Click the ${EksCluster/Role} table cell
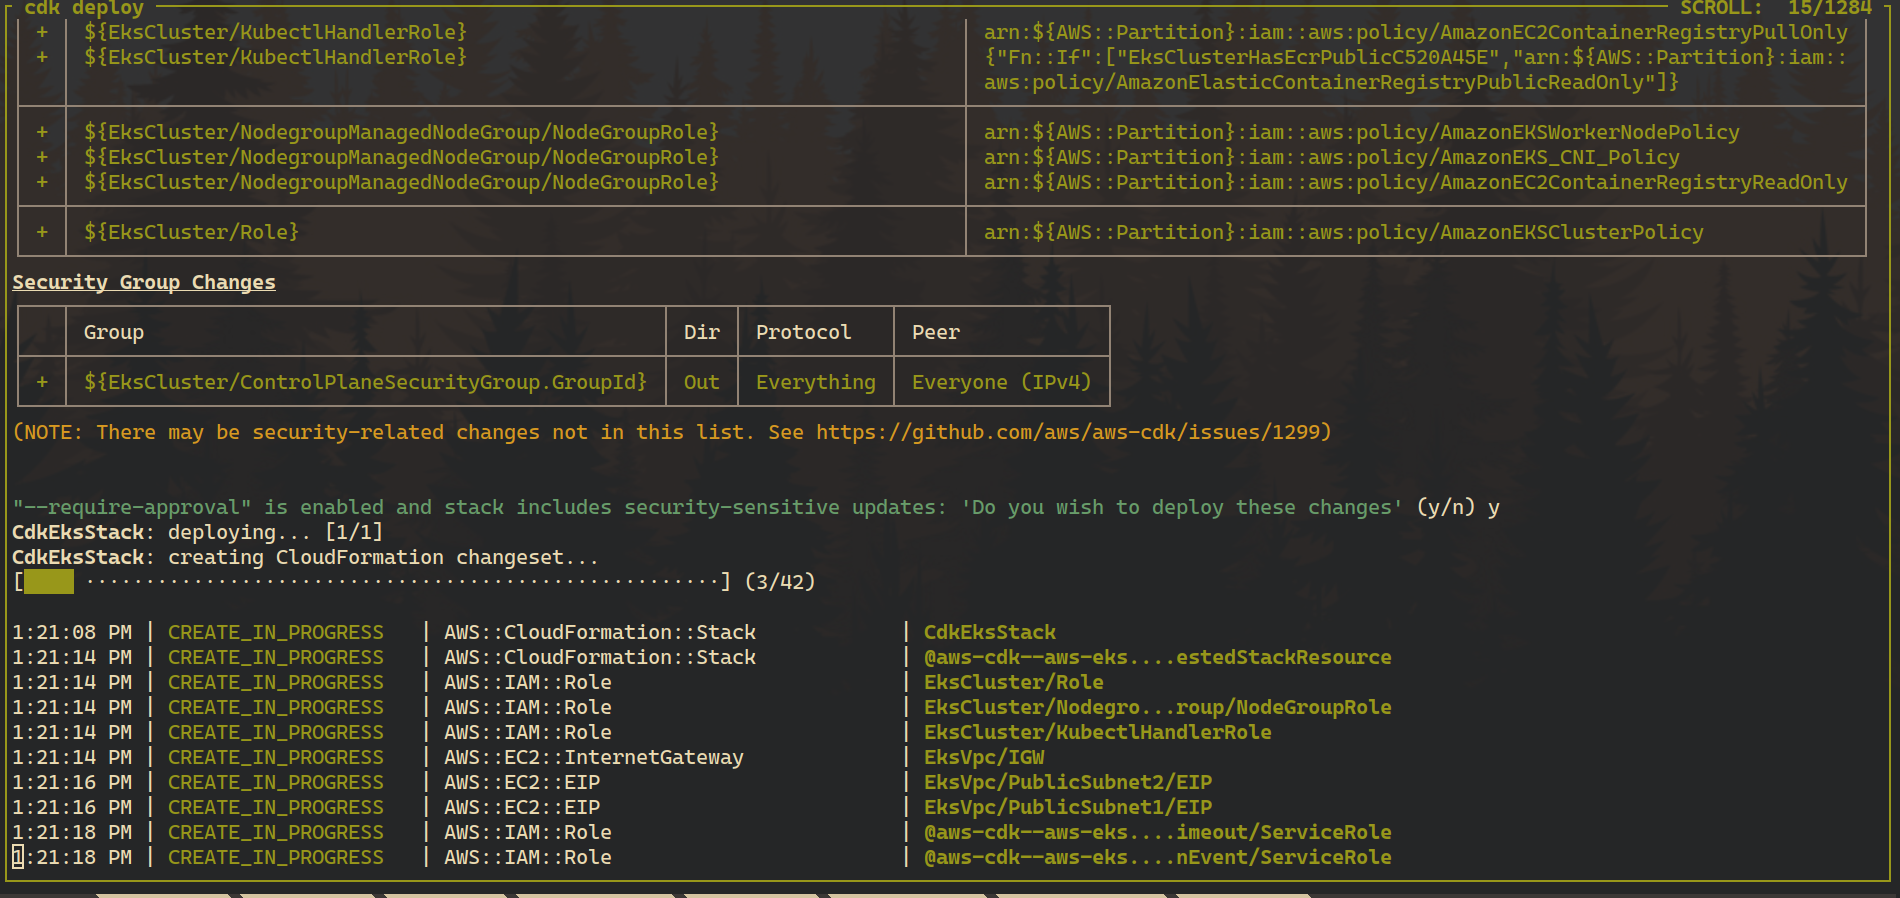 pyautogui.click(x=192, y=232)
